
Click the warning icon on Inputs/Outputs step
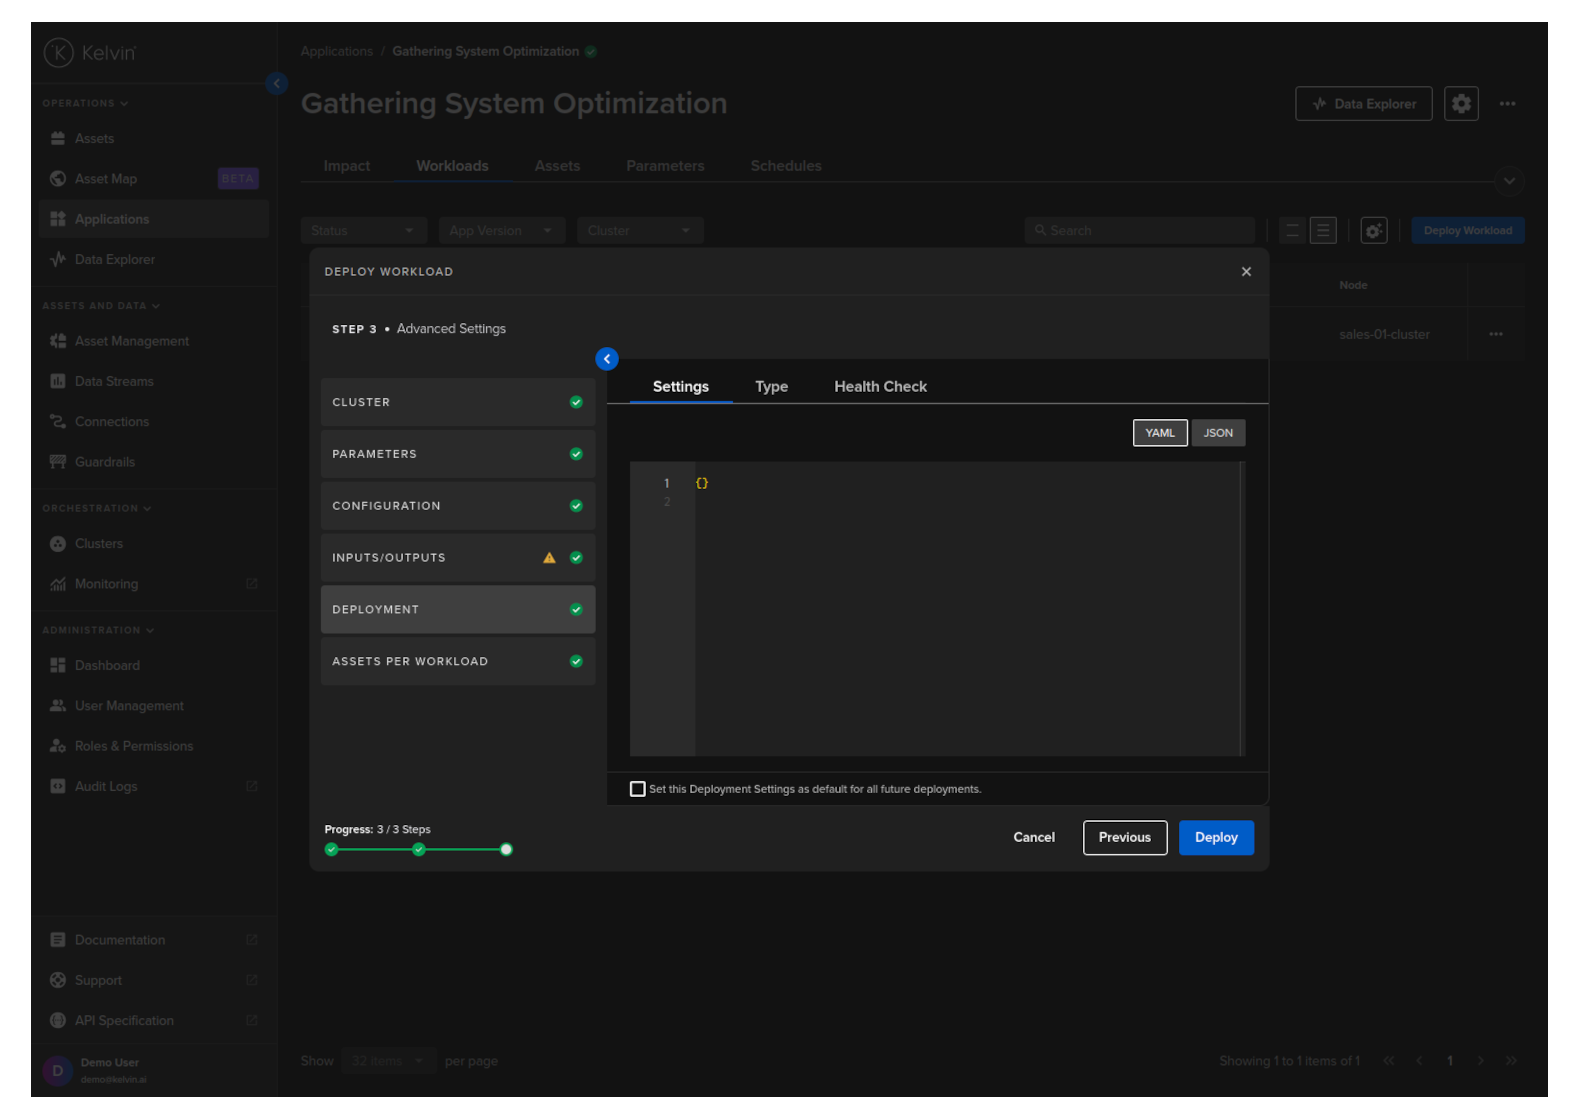pos(549,558)
